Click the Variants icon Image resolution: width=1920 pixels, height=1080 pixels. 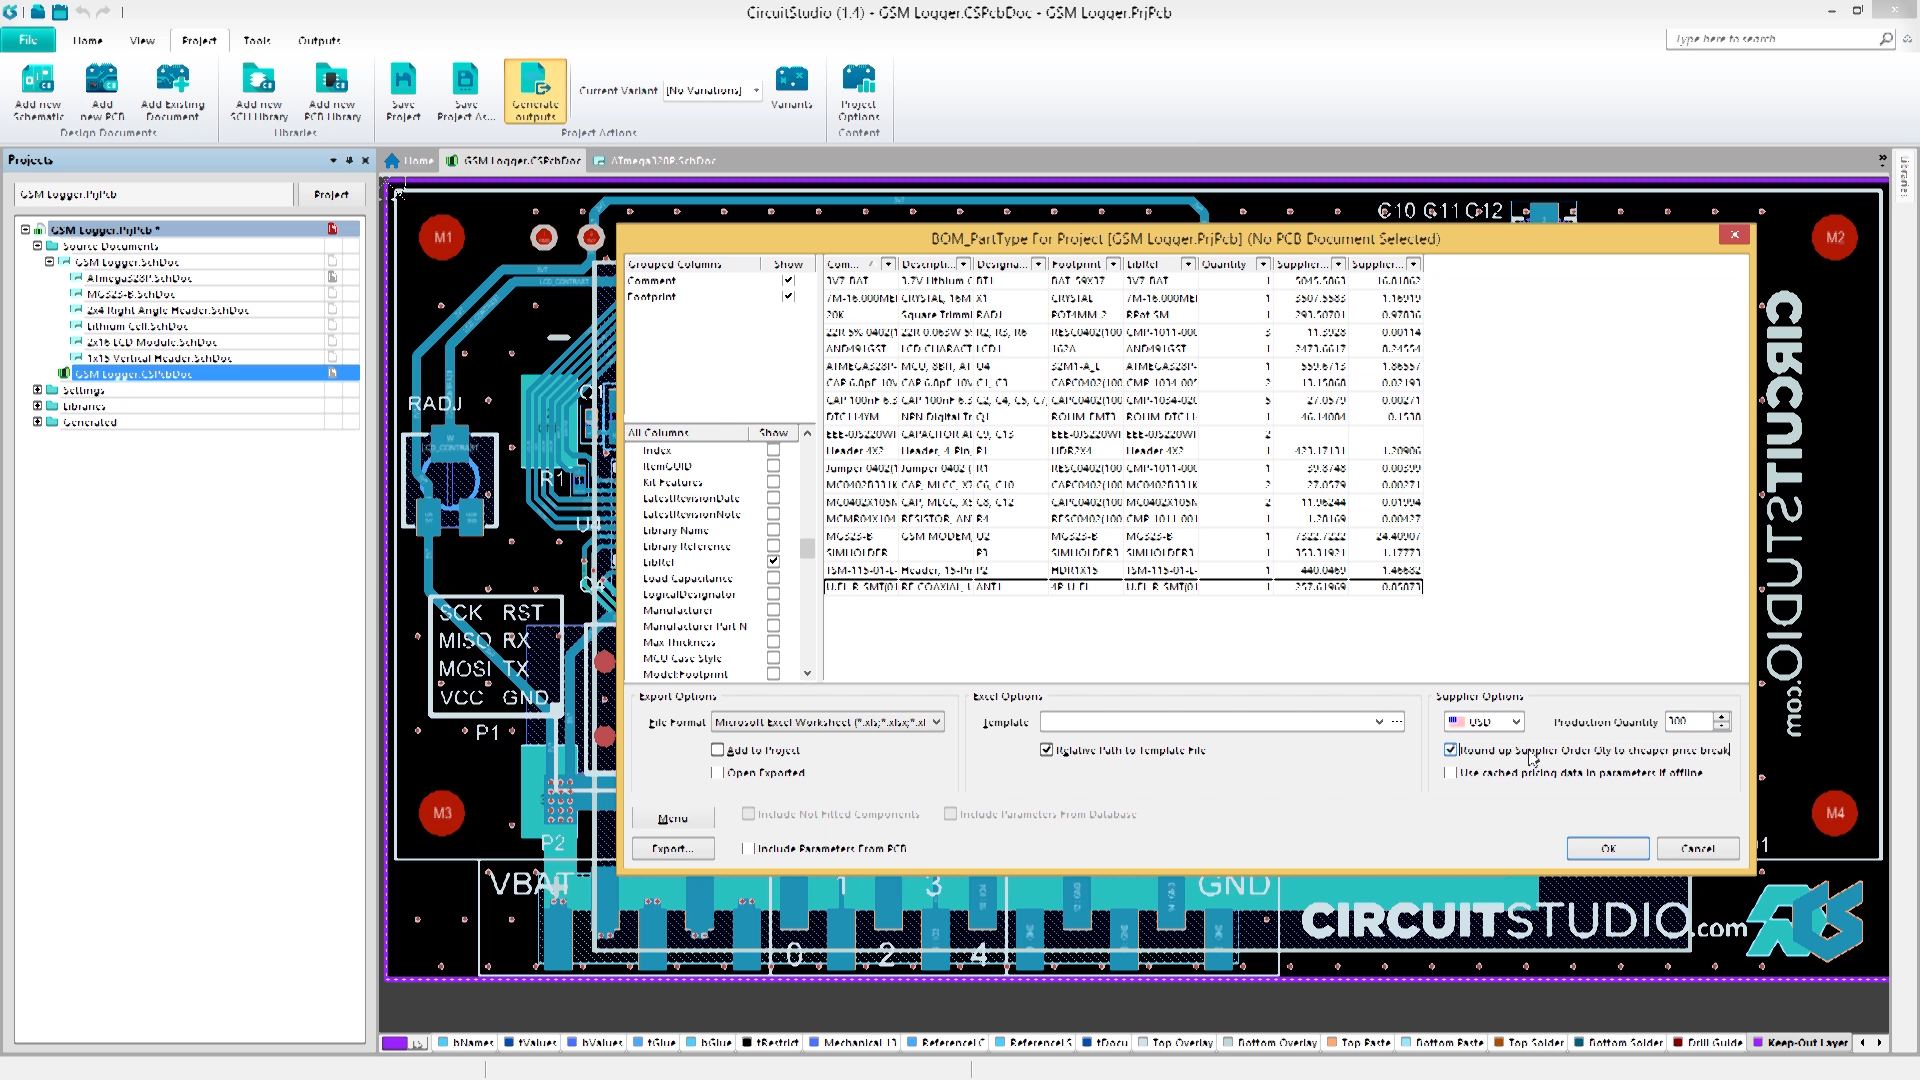pyautogui.click(x=792, y=85)
